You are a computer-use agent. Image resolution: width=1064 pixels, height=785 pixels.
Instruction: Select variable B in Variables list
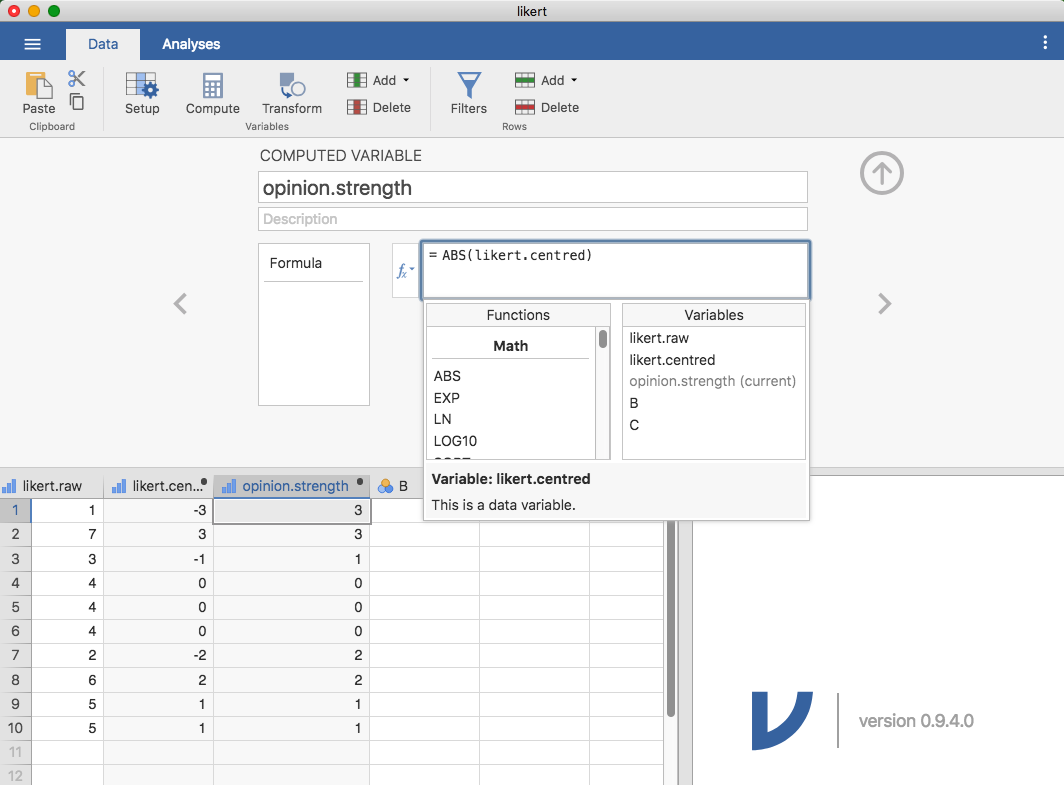pos(634,403)
